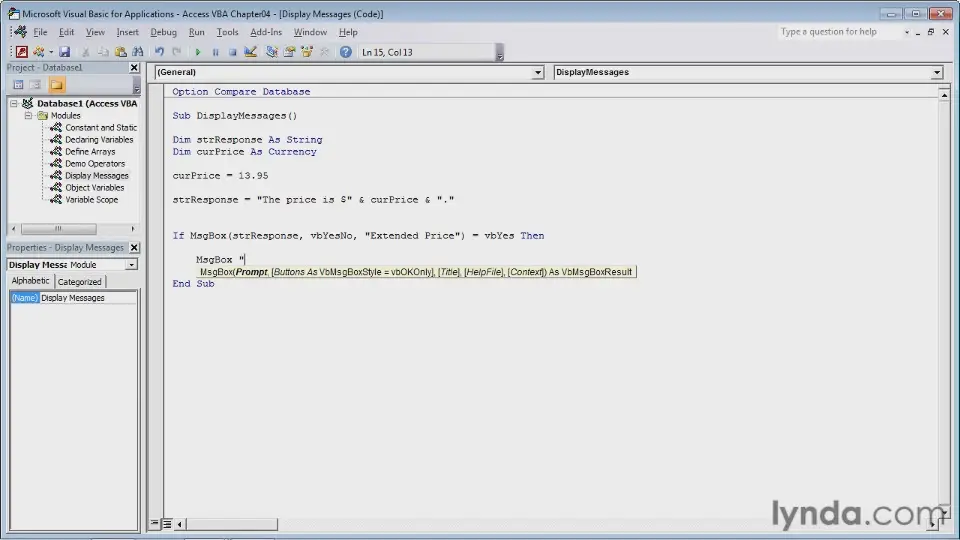
Task: Click the 'curPrice = 13.95' code line
Action: 220,176
